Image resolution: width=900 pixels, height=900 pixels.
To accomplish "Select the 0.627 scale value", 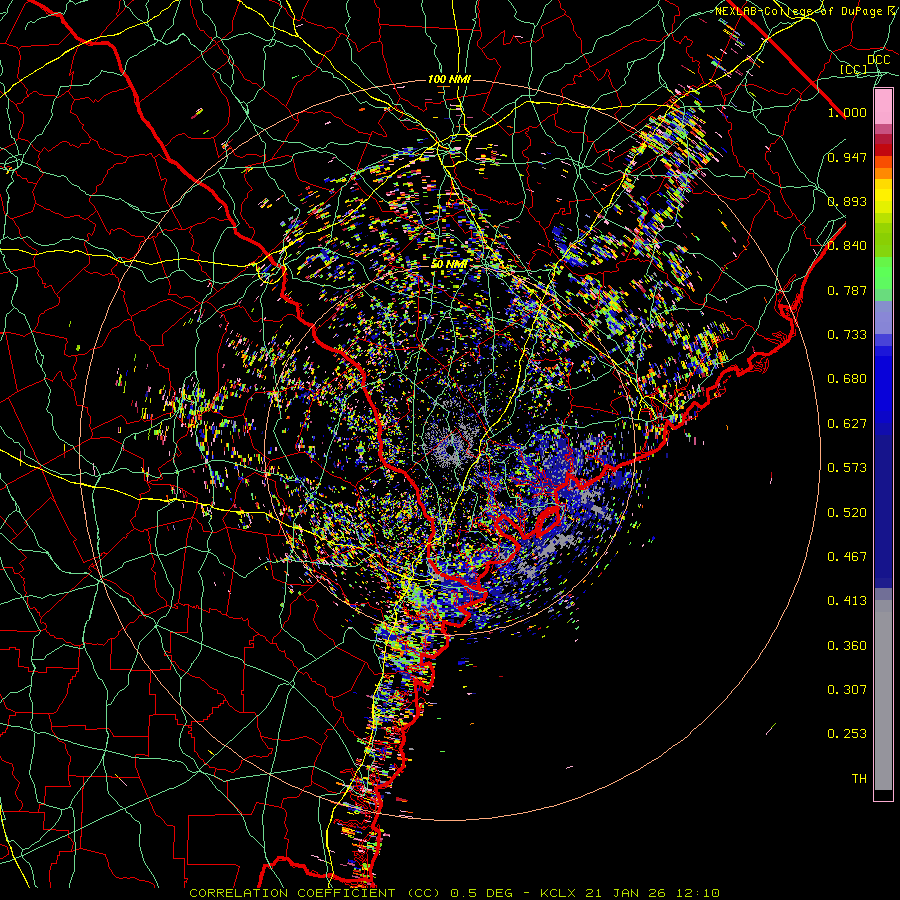I will point(847,424).
